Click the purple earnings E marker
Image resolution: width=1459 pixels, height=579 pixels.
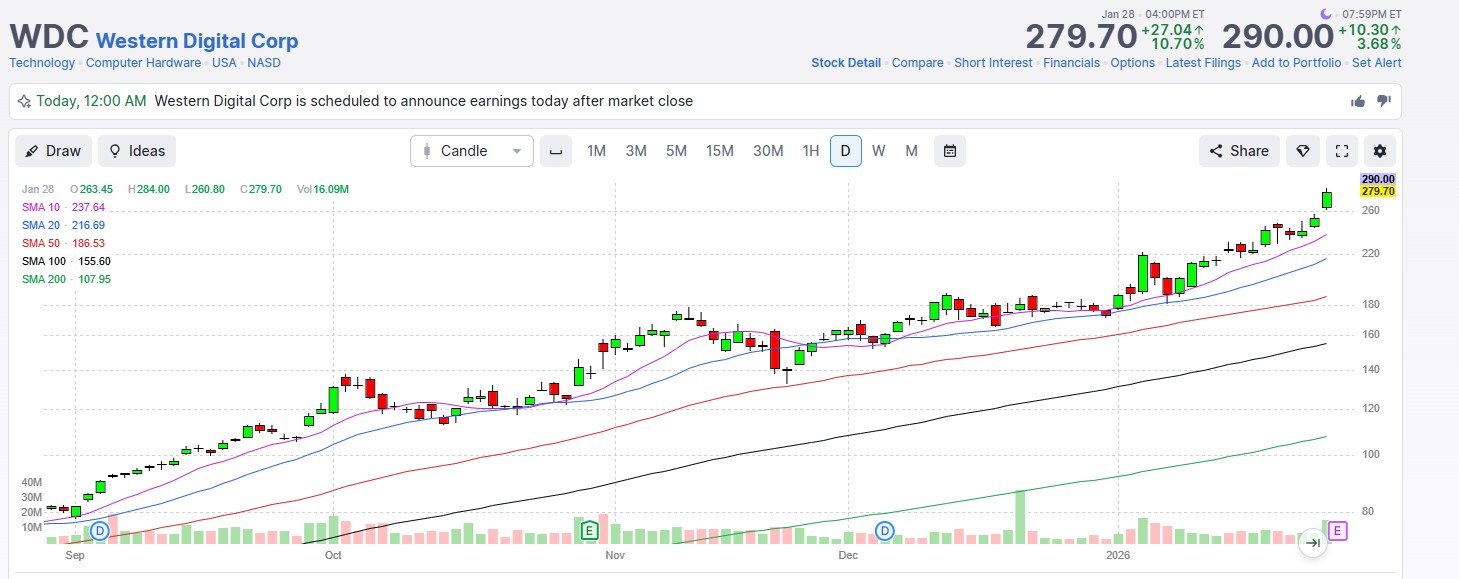(1338, 531)
